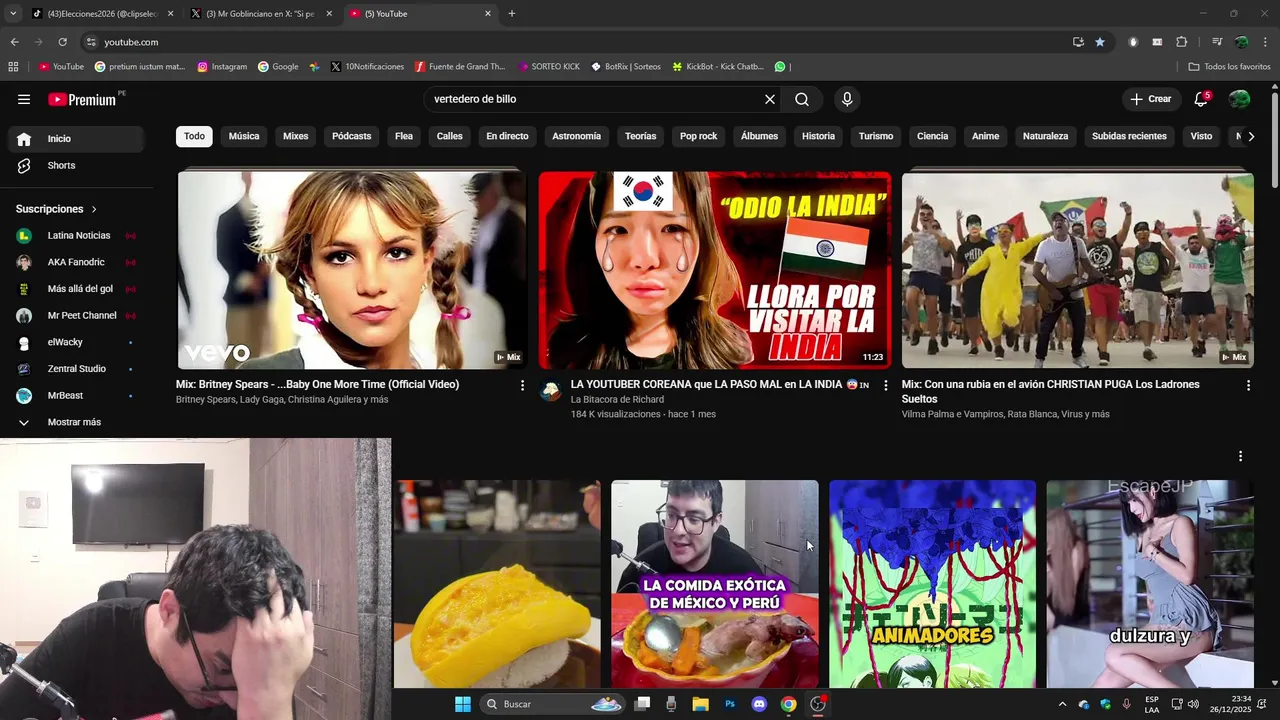The image size is (1280, 720).
Task: Select the En directo filter chip
Action: [507, 136]
